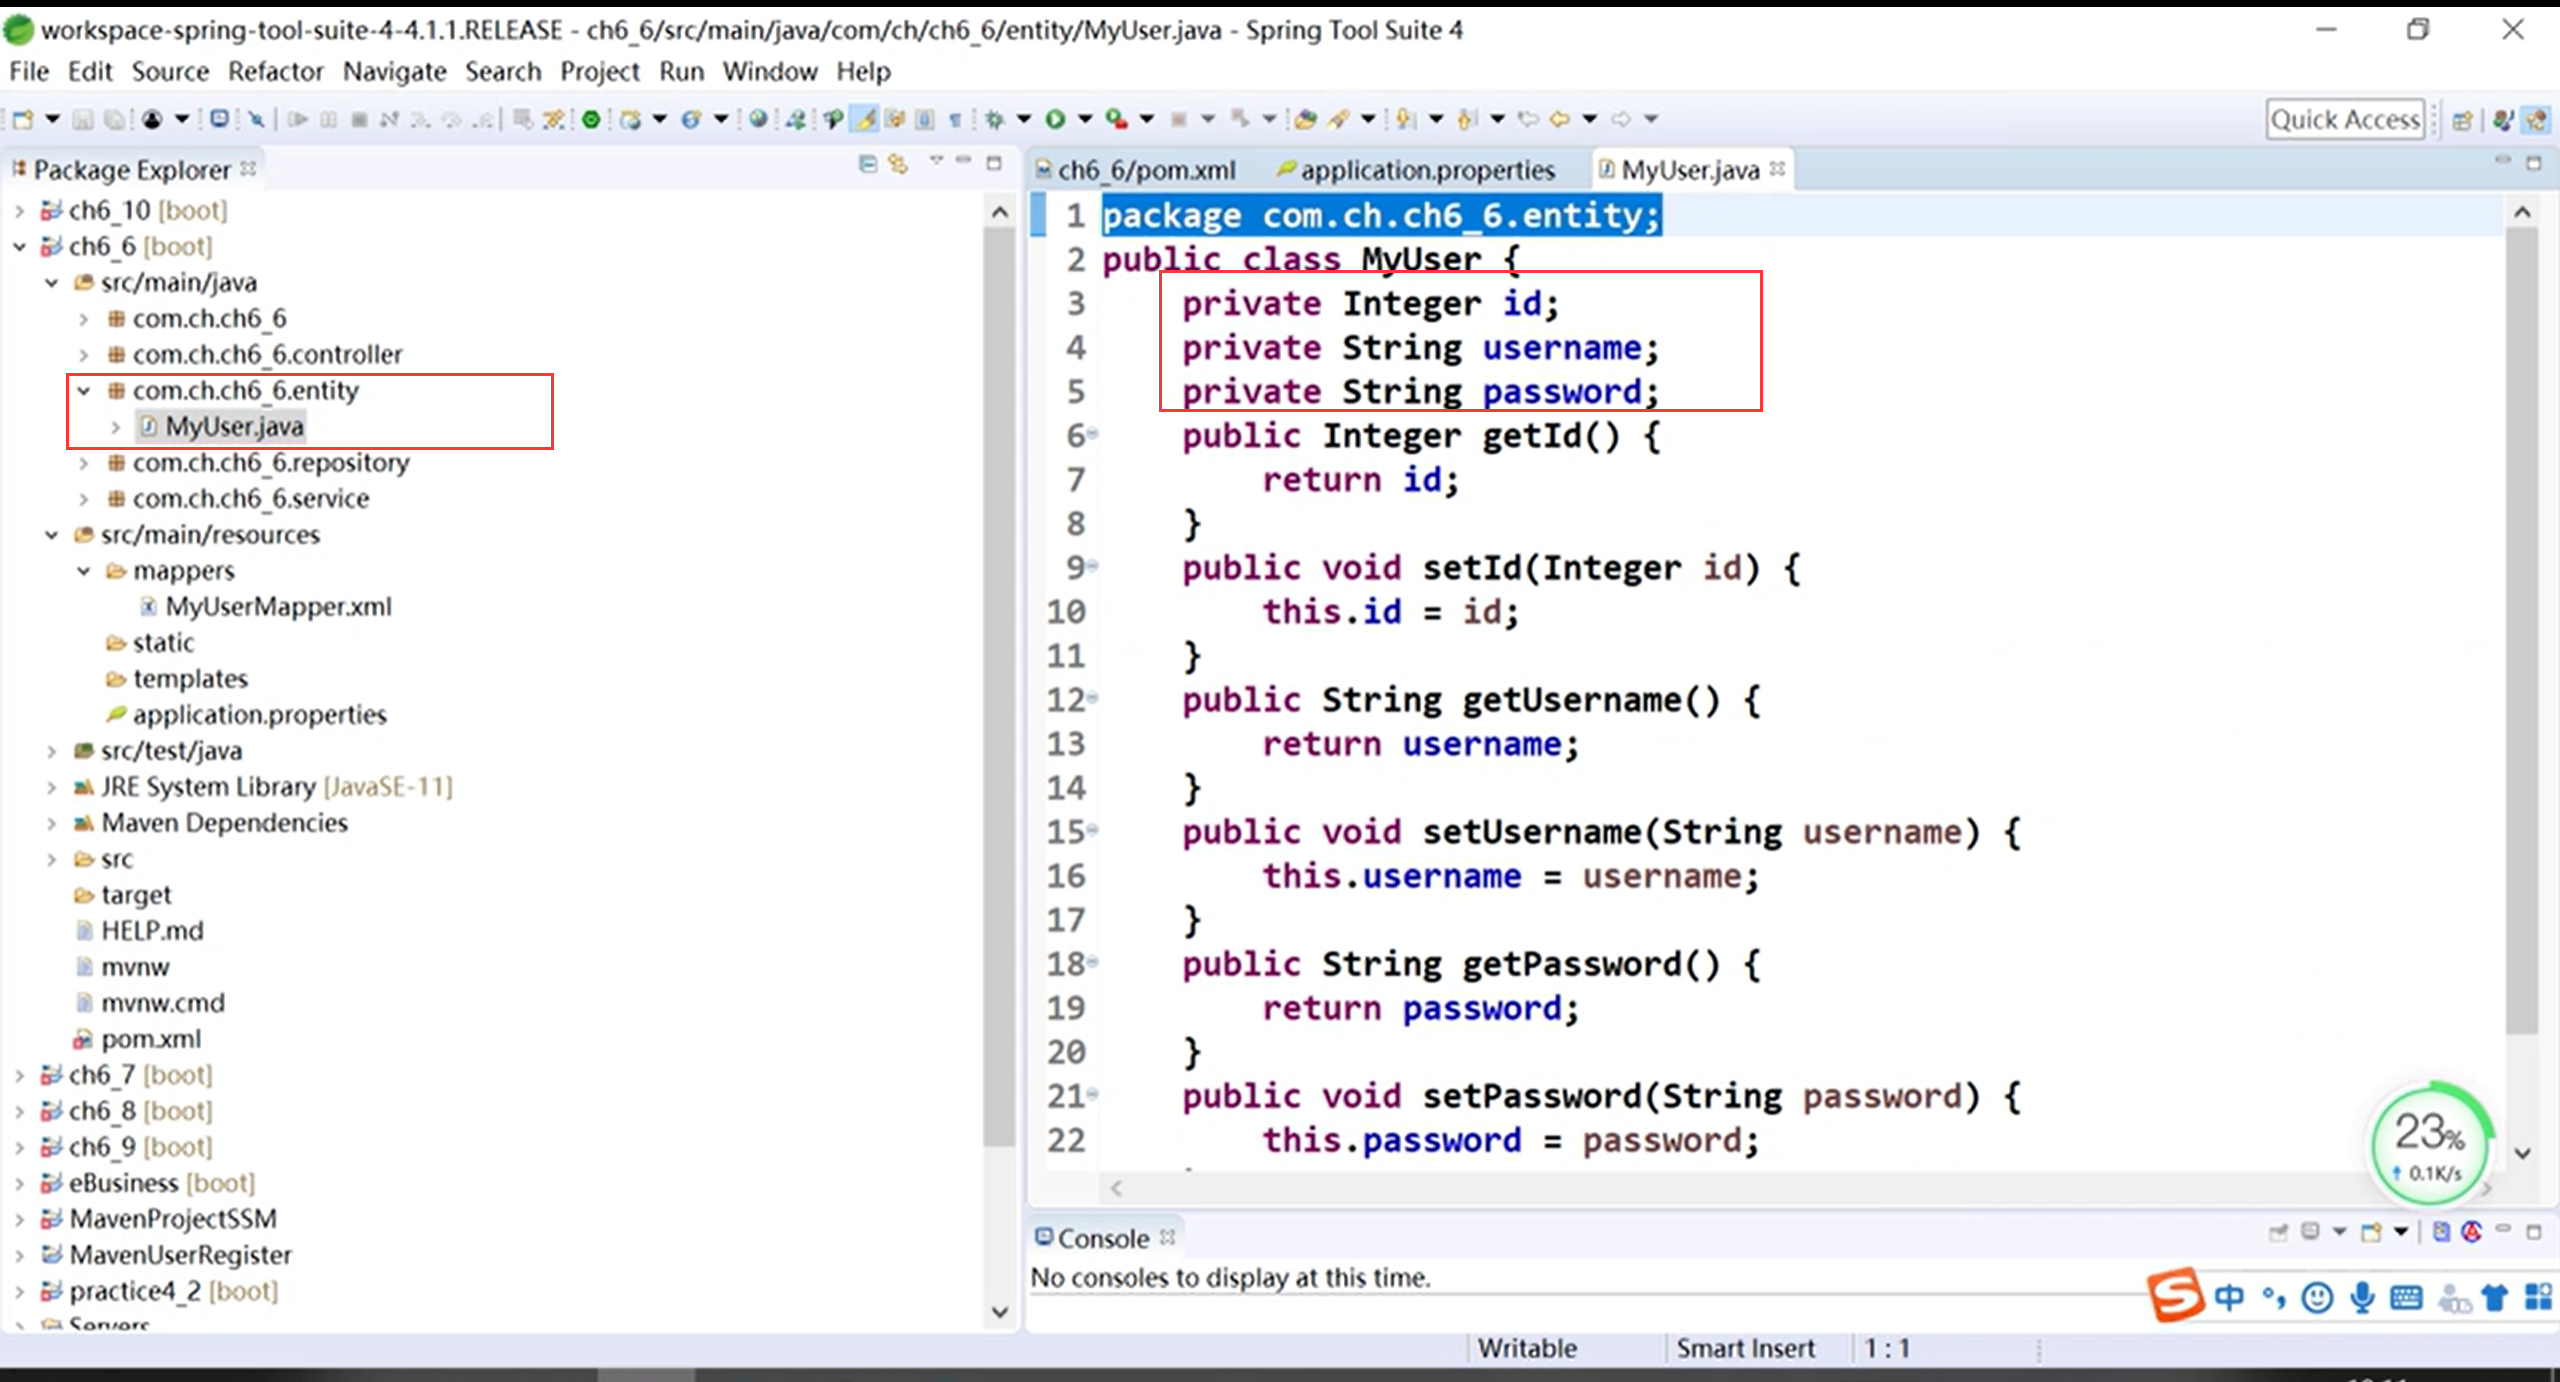The image size is (2560, 1382).
Task: Select pom.xml under the ch6_6 project
Action: (150, 1039)
